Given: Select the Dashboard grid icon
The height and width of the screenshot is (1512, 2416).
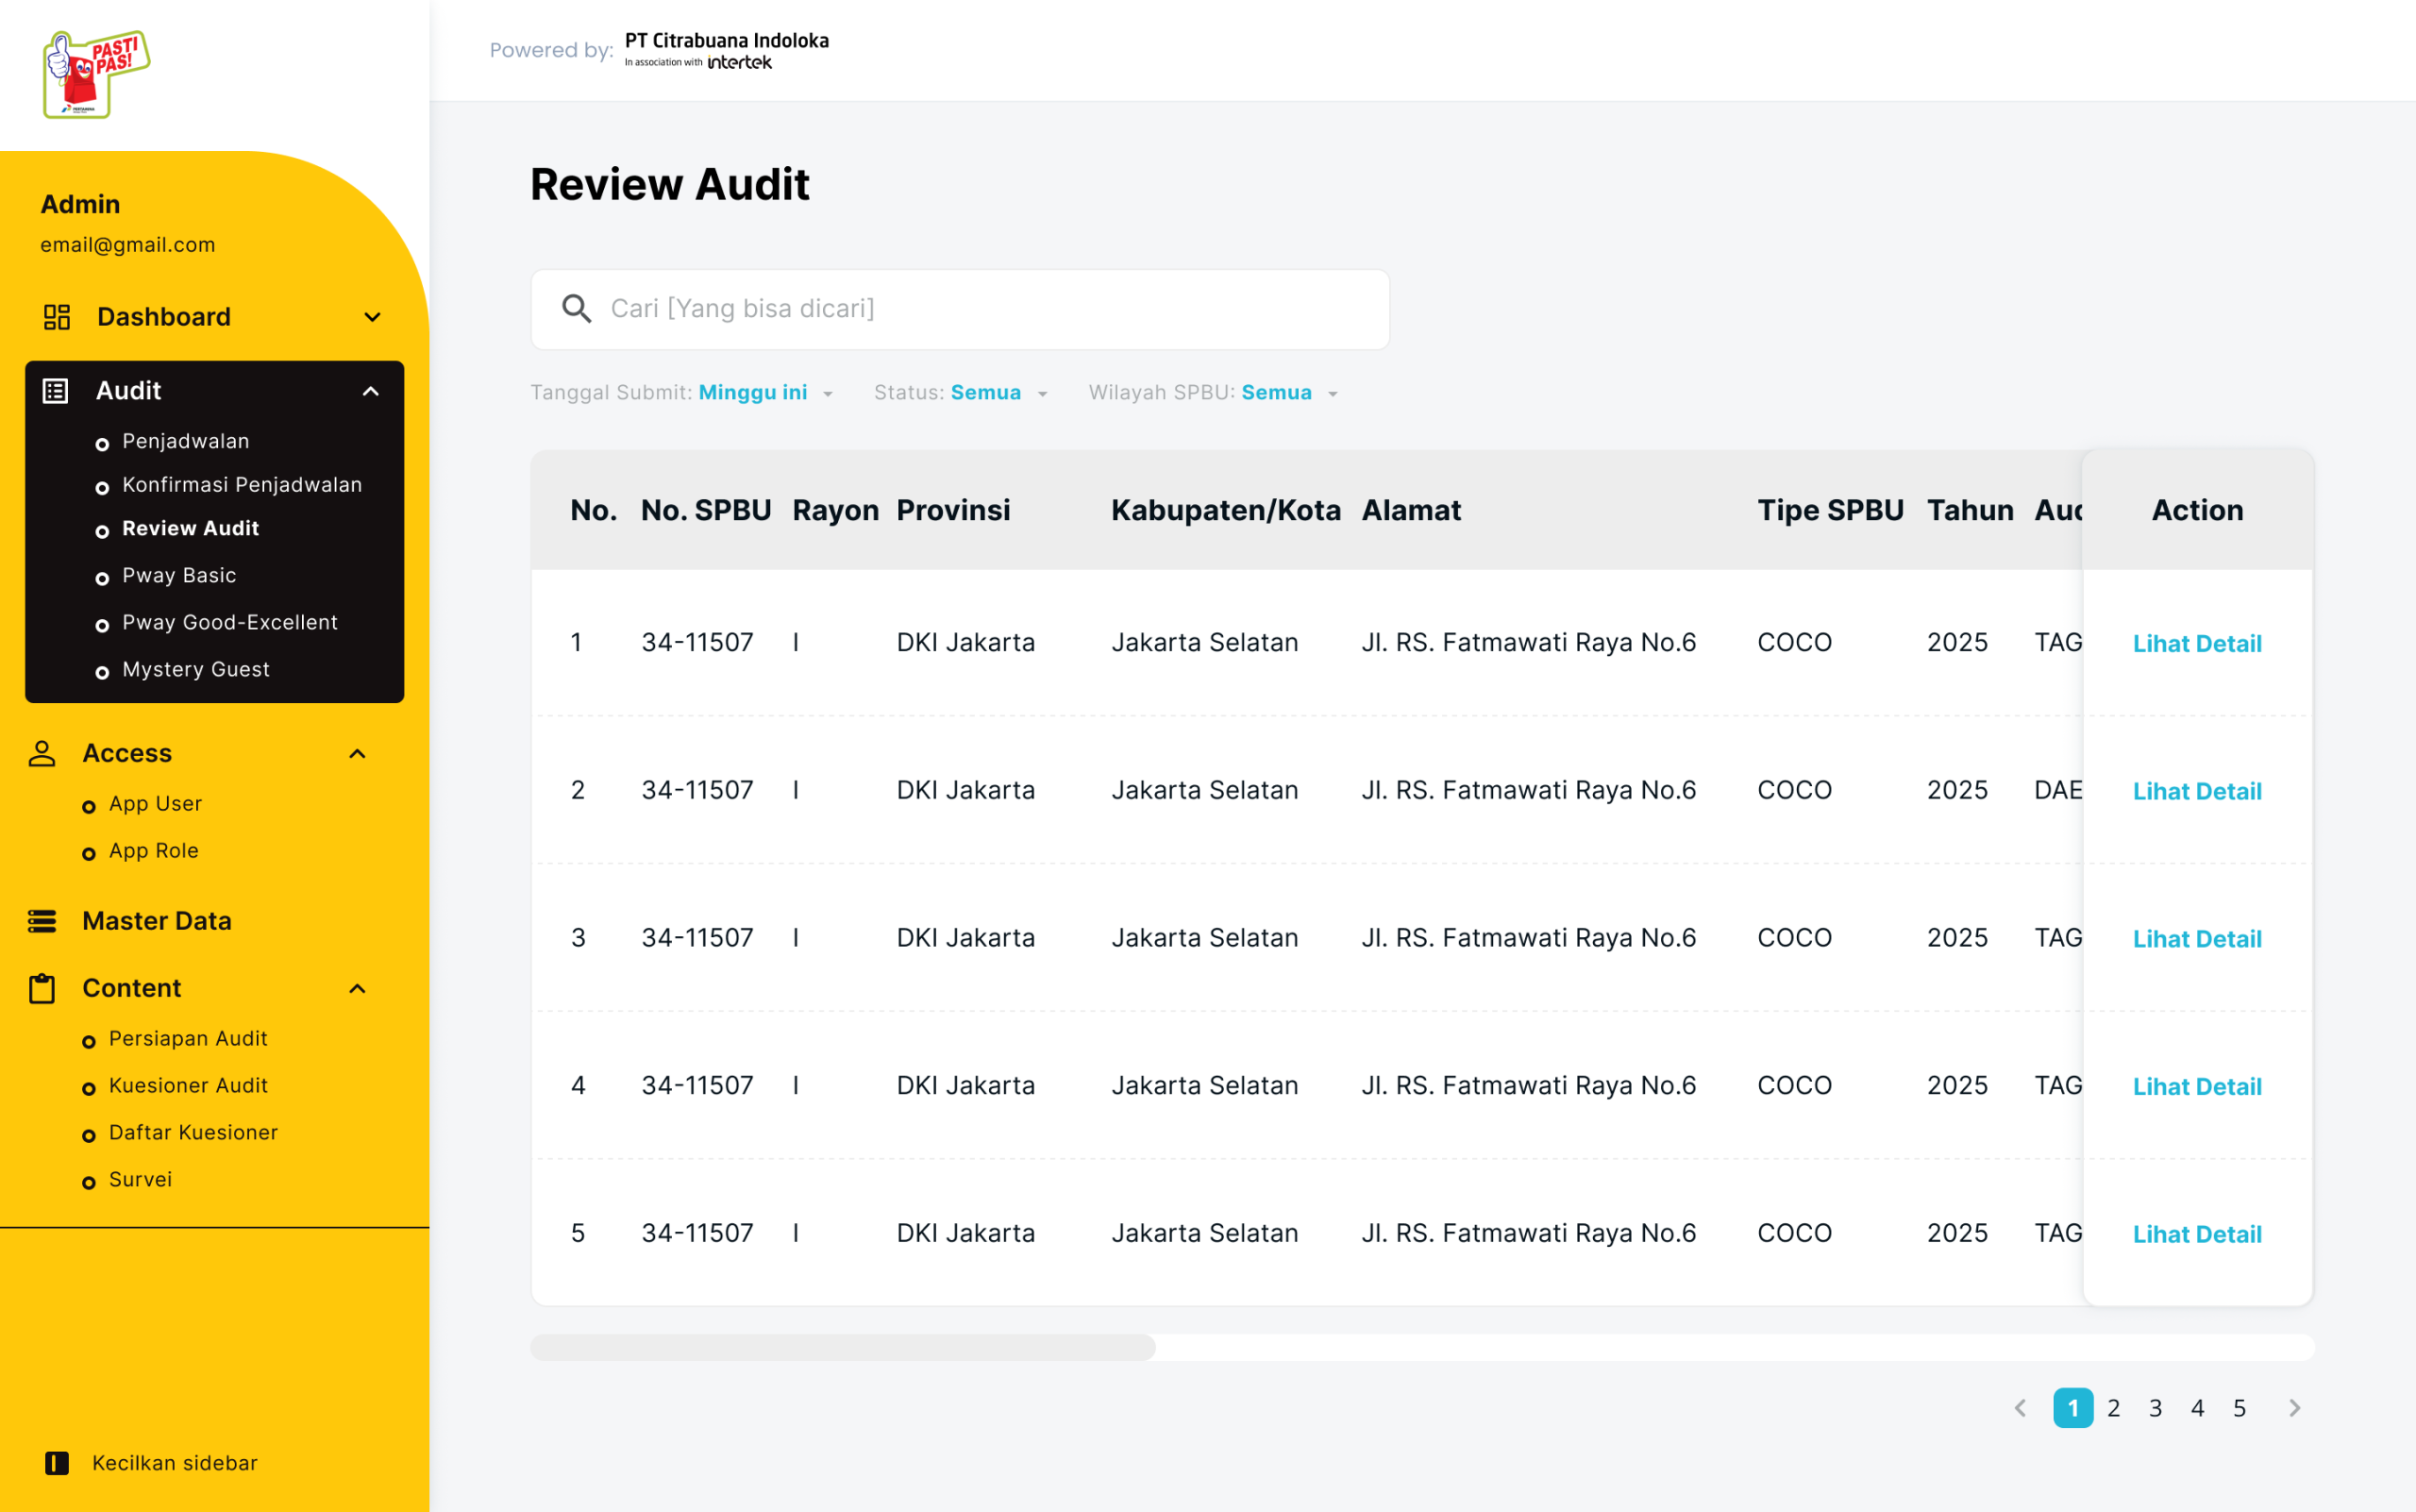Looking at the screenshot, I should point(55,316).
